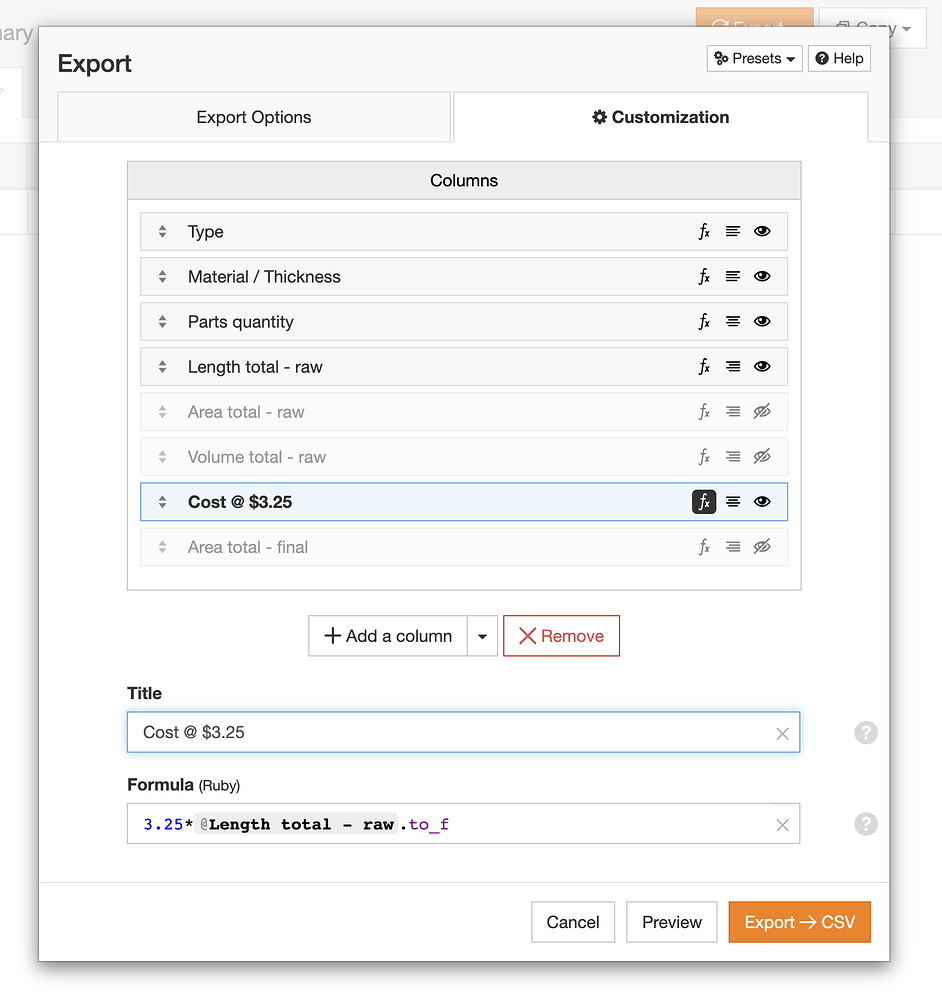Clear the Title field using the X icon
The image size is (942, 1000).
[782, 733]
